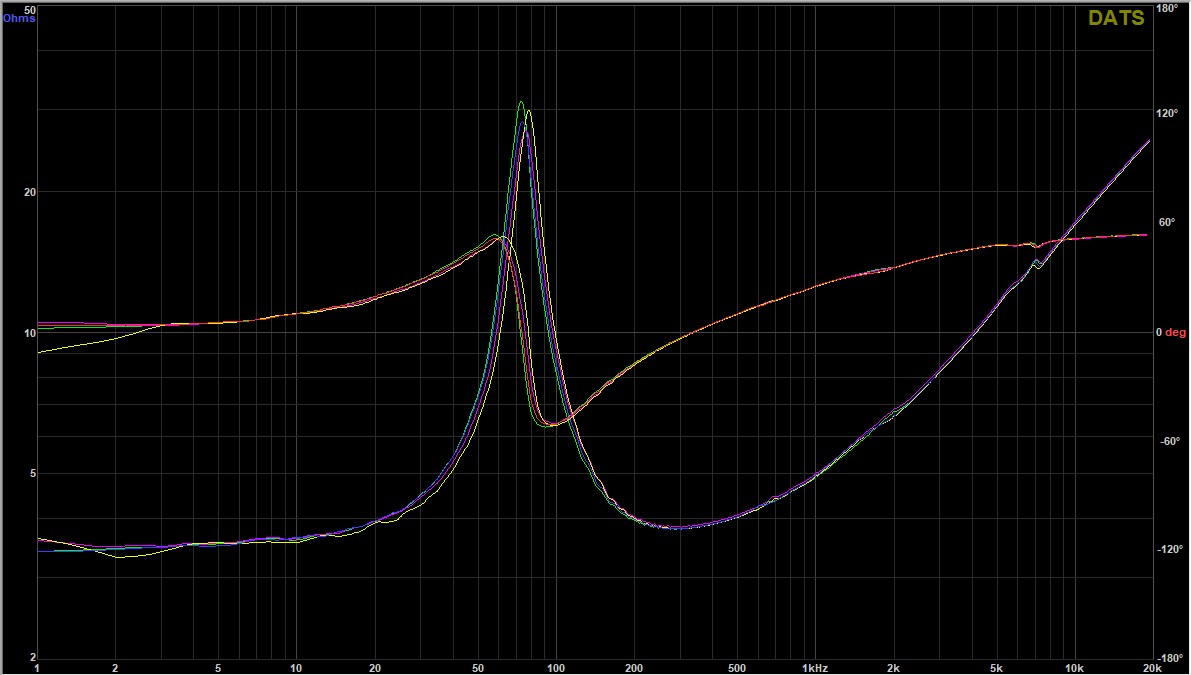
Task: Click the red 0 deg phase label
Action: pos(1171,332)
